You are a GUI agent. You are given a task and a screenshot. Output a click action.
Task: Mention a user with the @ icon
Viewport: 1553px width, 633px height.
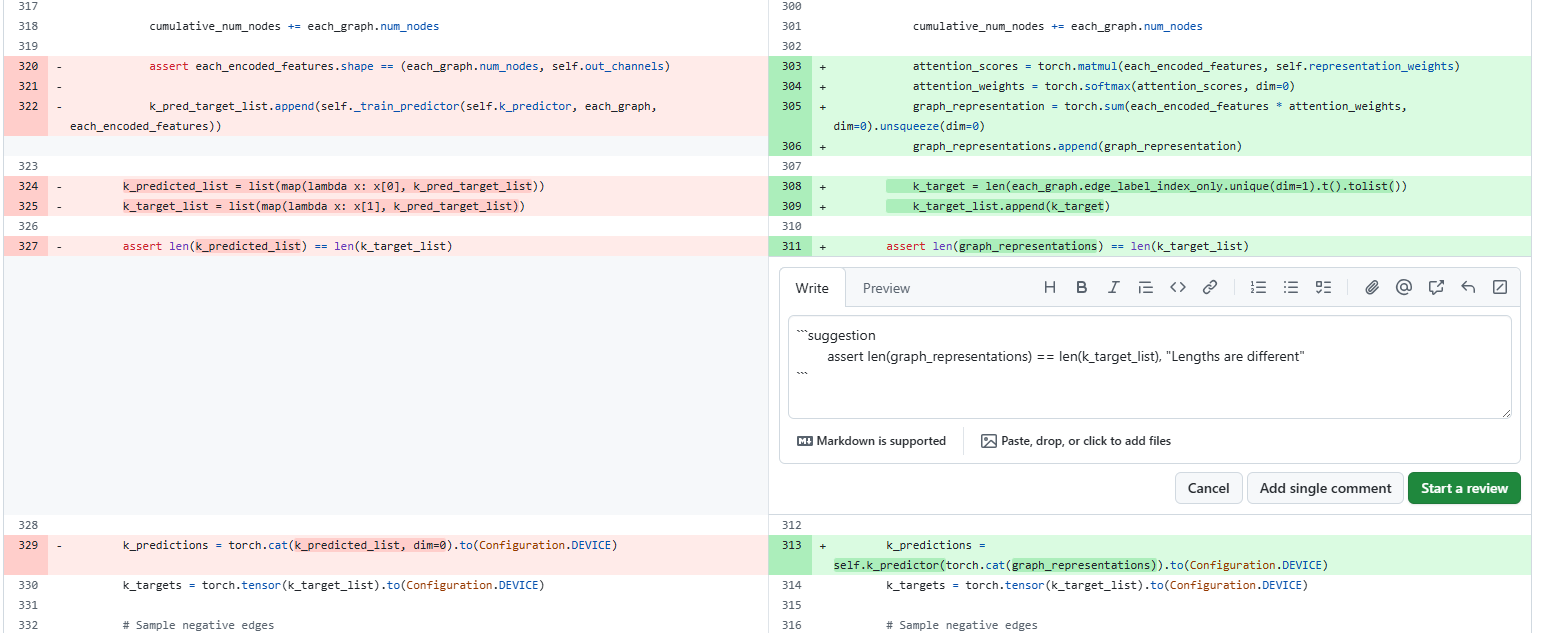(x=1404, y=287)
